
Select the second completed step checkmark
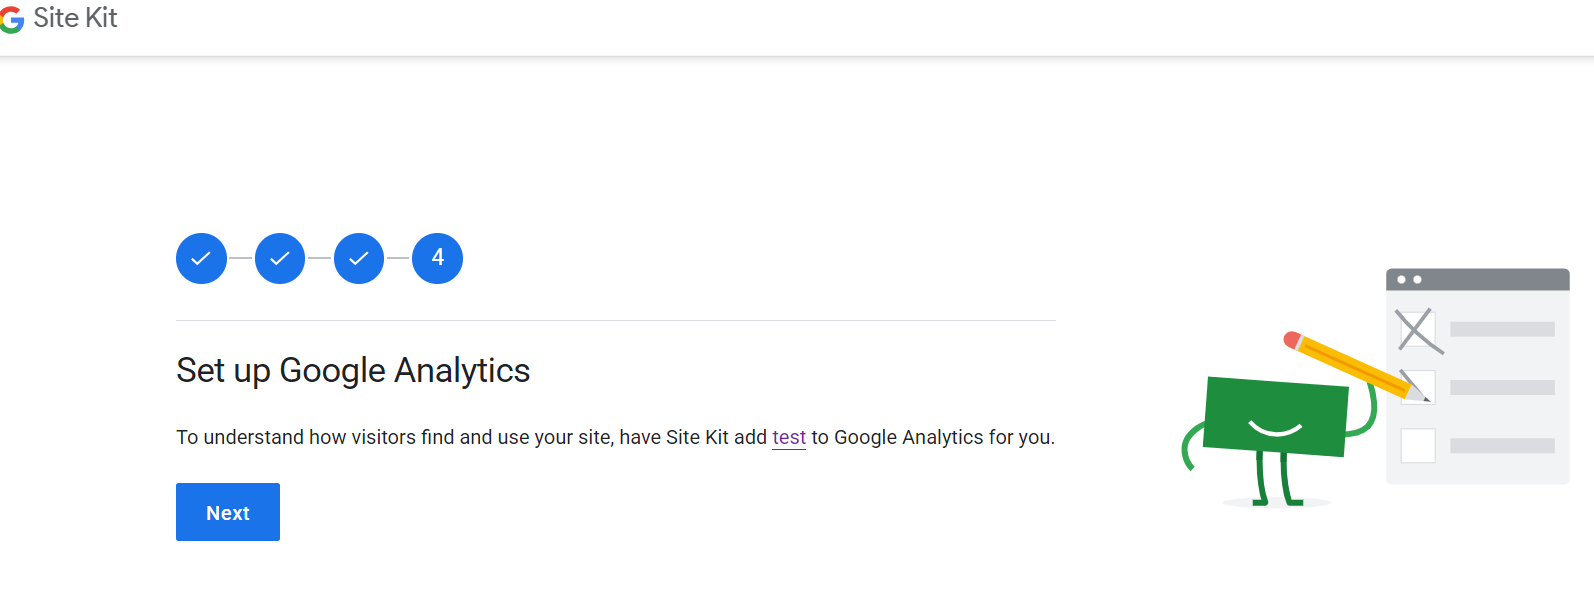click(280, 258)
